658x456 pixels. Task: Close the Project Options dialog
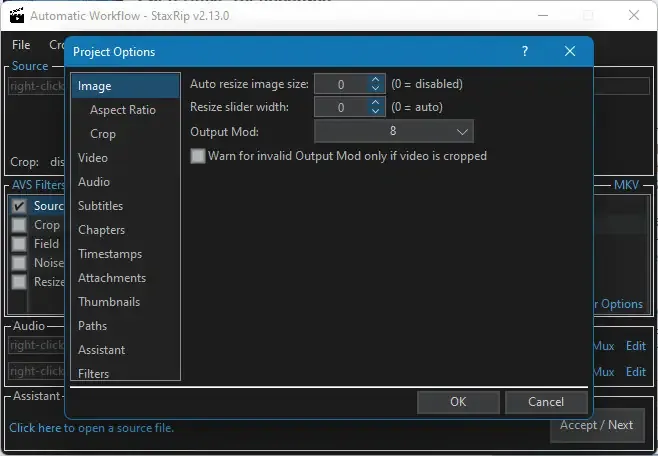(x=570, y=52)
